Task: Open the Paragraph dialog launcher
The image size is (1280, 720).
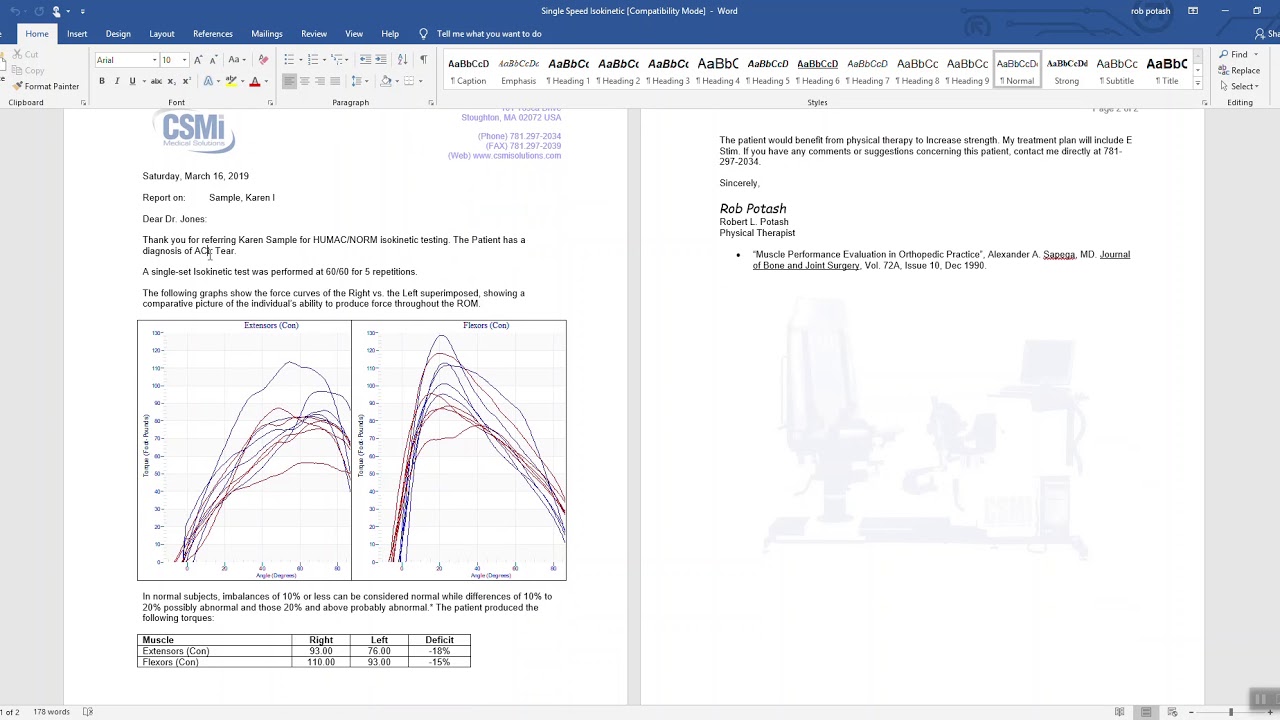Action: [x=431, y=103]
